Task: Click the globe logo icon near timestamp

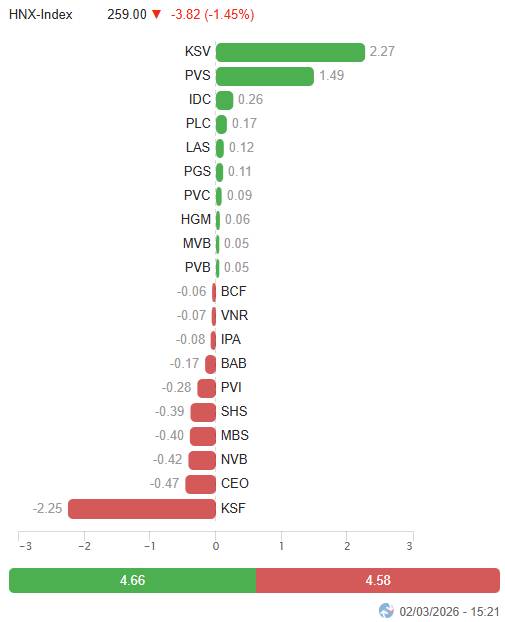Action: (x=386, y=611)
